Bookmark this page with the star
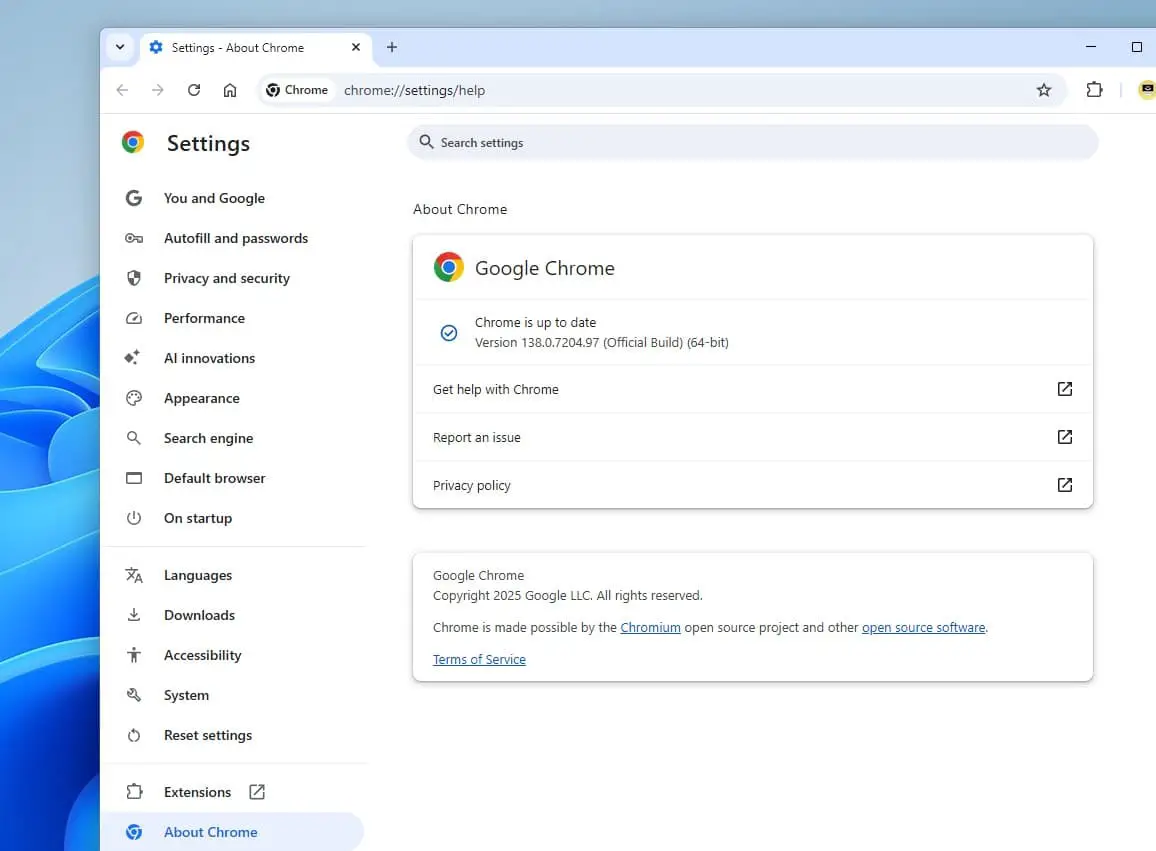Image resolution: width=1156 pixels, height=851 pixels. click(1044, 90)
